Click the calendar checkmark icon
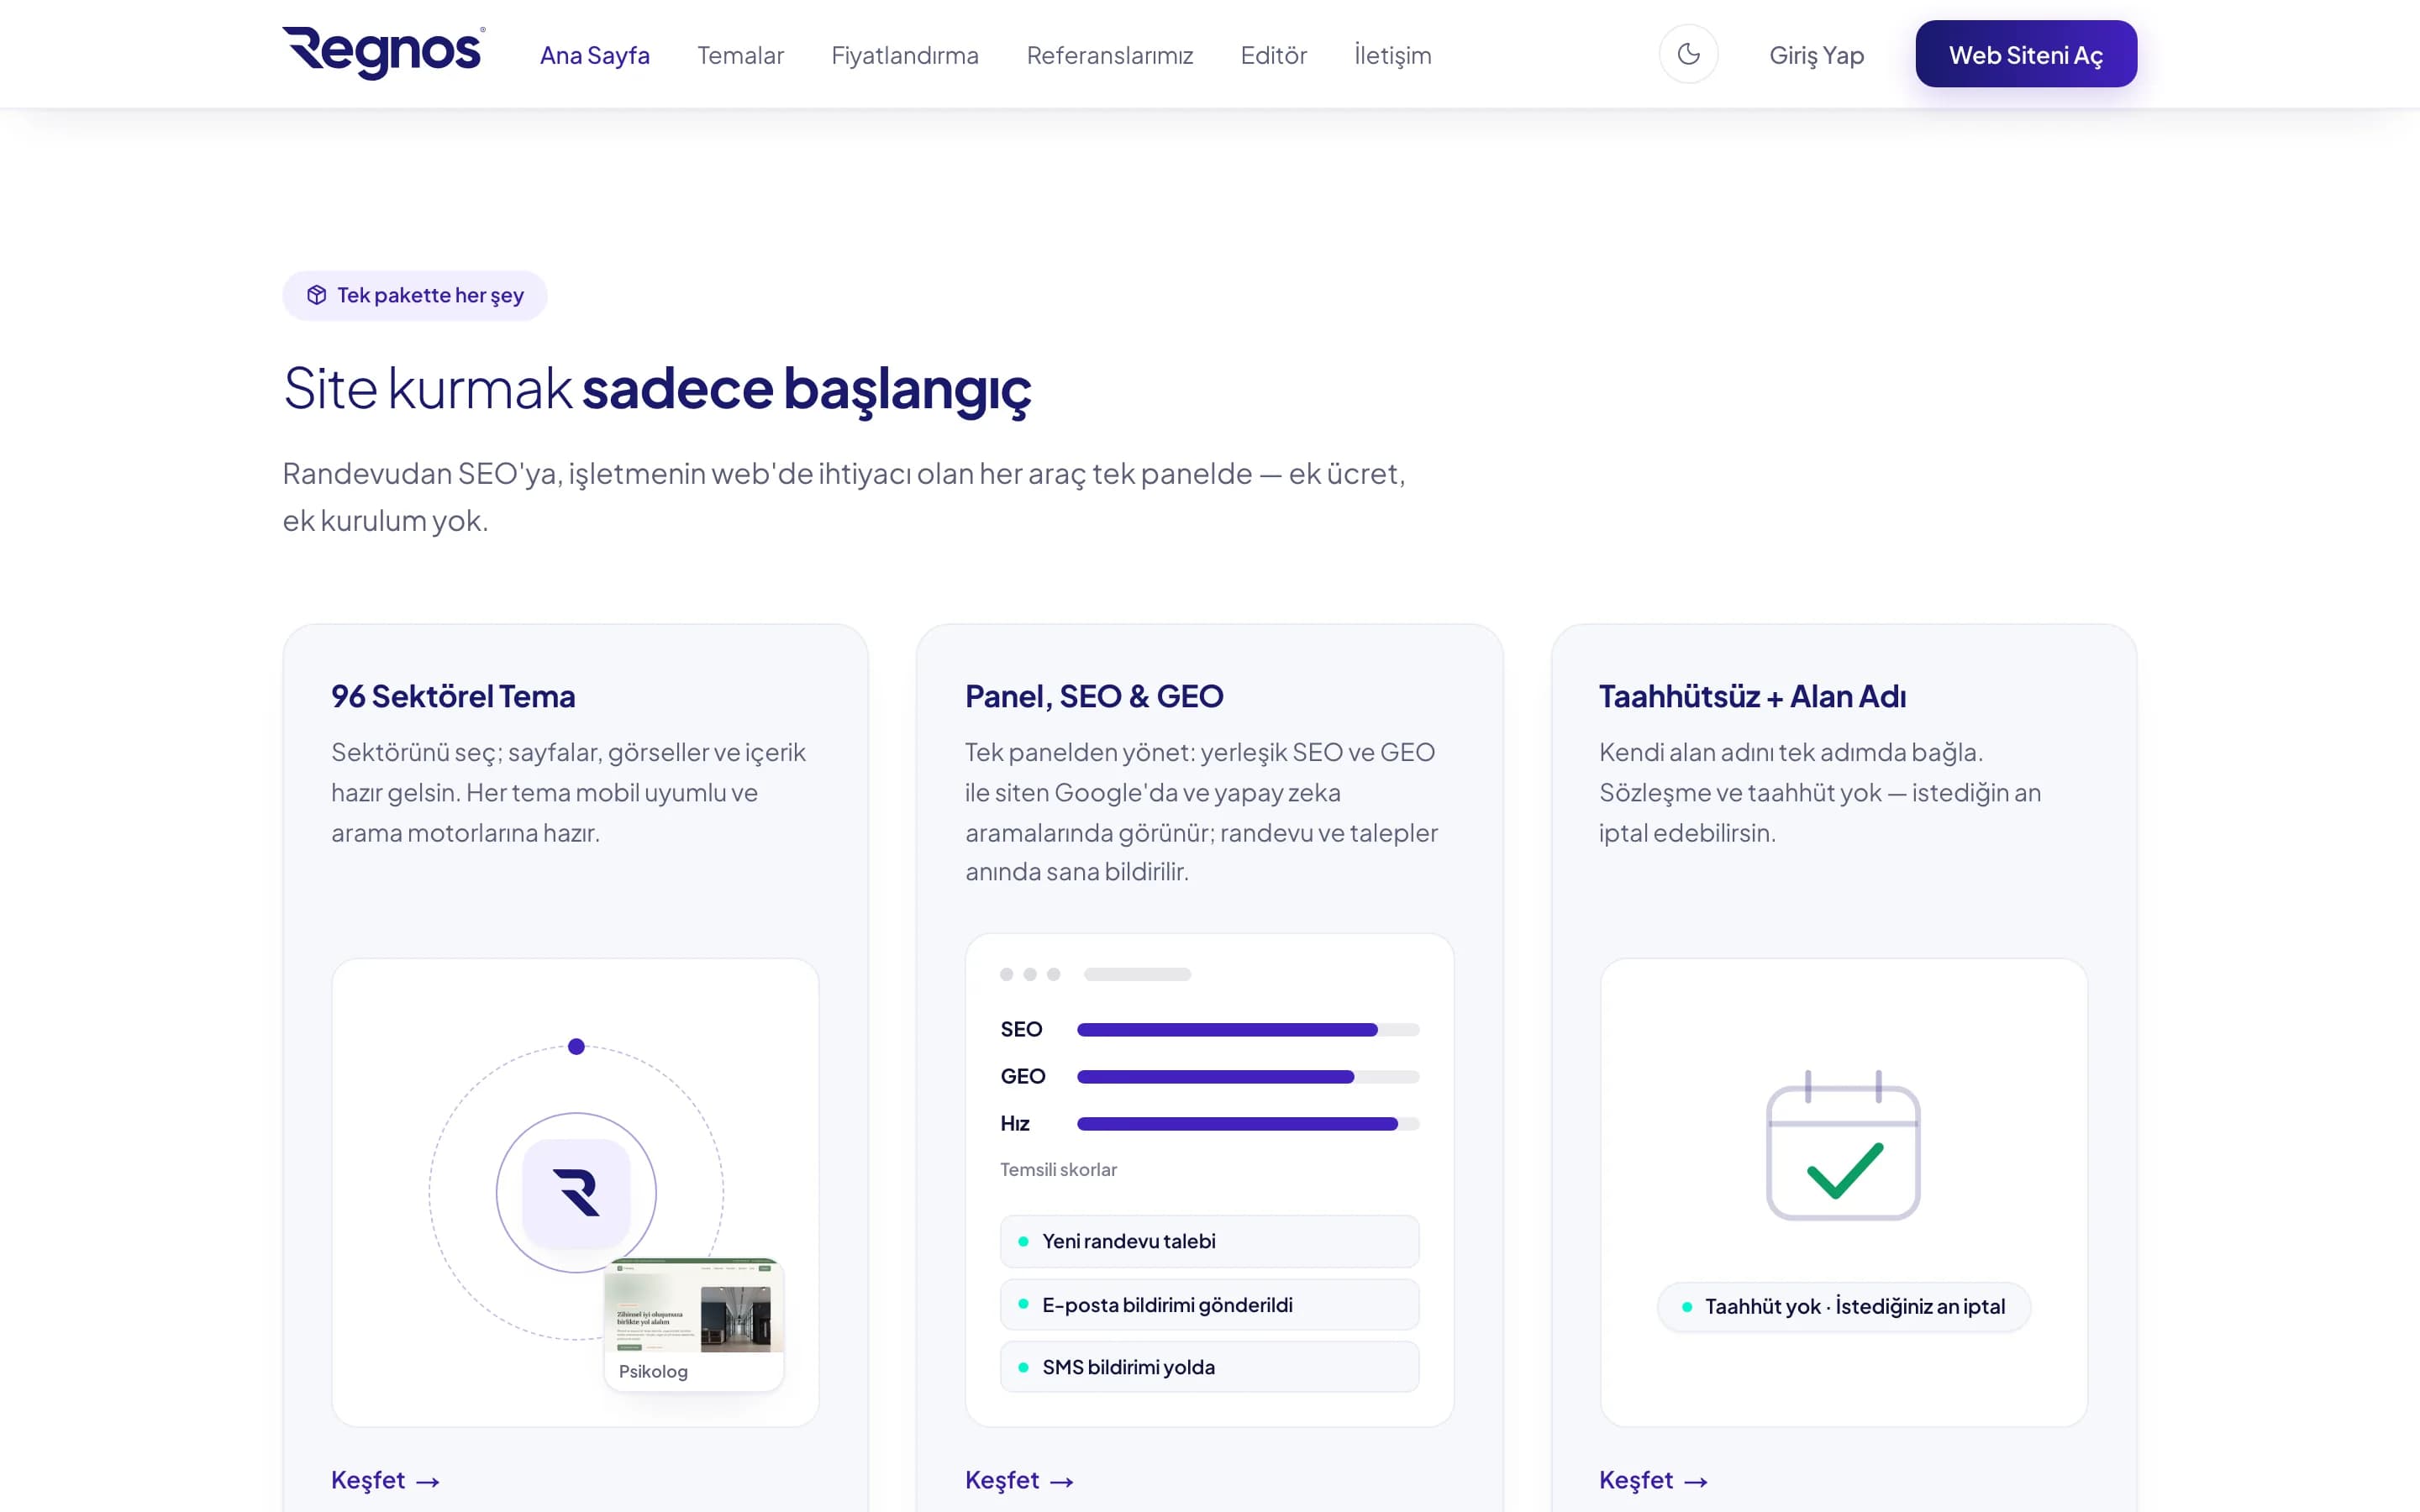Image resolution: width=2420 pixels, height=1512 pixels. tap(1843, 1146)
